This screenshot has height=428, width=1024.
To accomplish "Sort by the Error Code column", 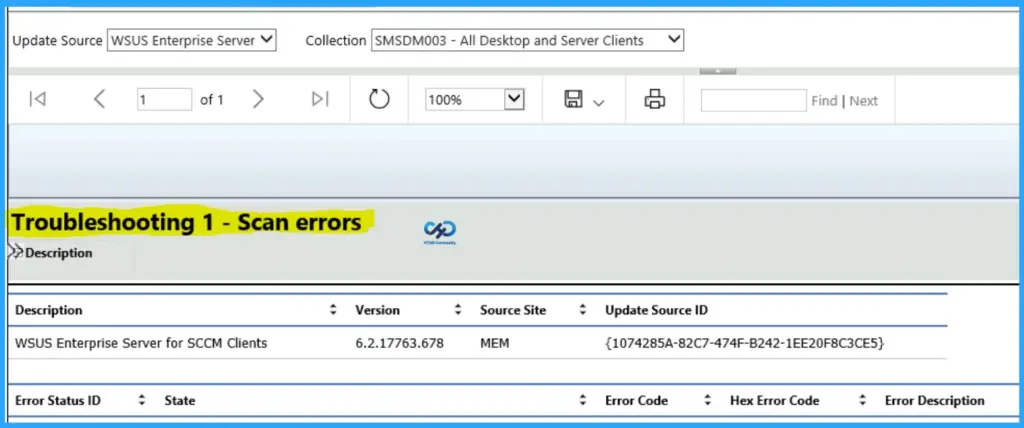I will pos(707,401).
